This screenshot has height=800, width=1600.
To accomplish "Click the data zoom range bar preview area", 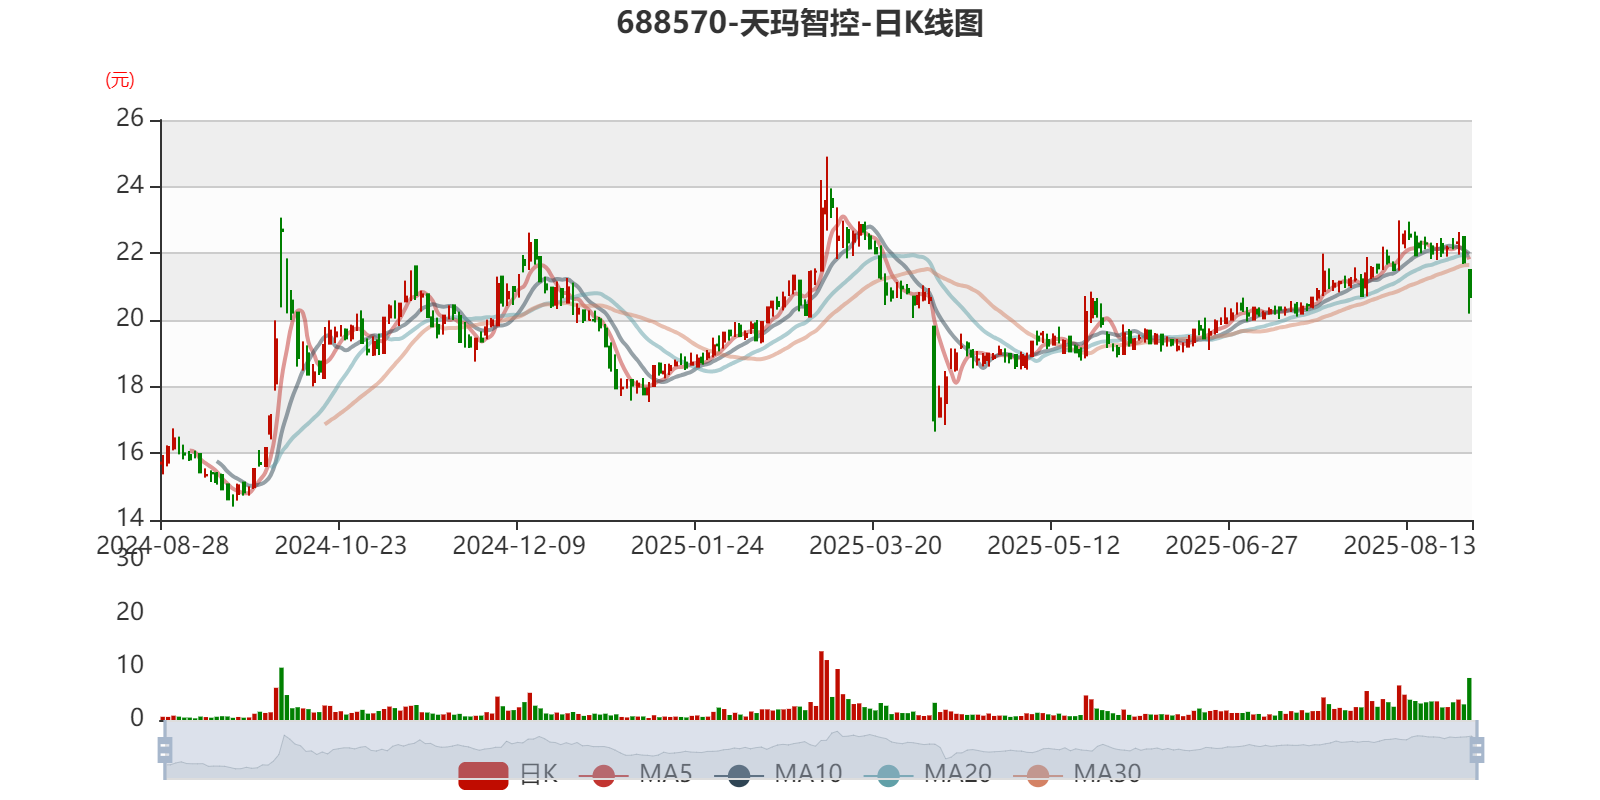I will point(820,749).
